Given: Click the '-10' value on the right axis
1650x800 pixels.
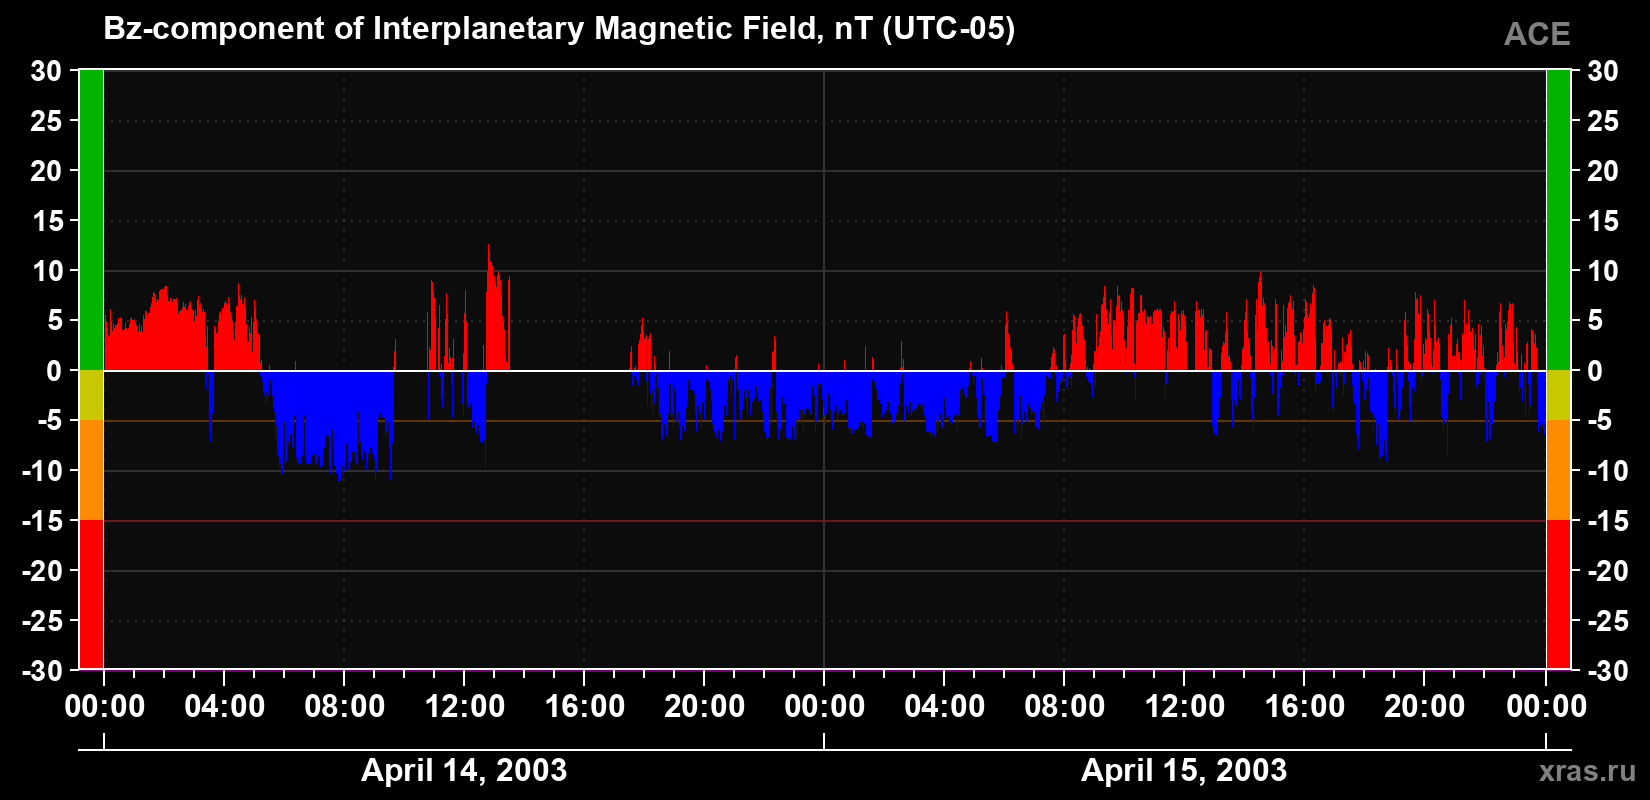Looking at the screenshot, I should click(1608, 471).
